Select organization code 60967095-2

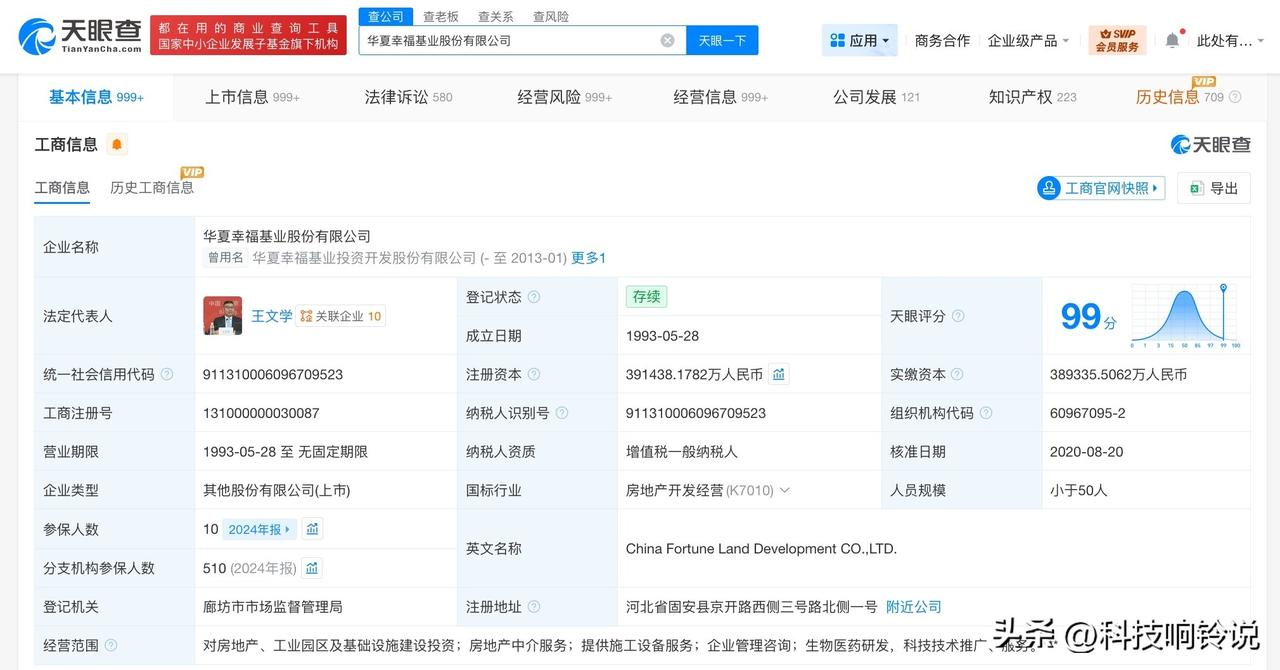click(x=1088, y=413)
